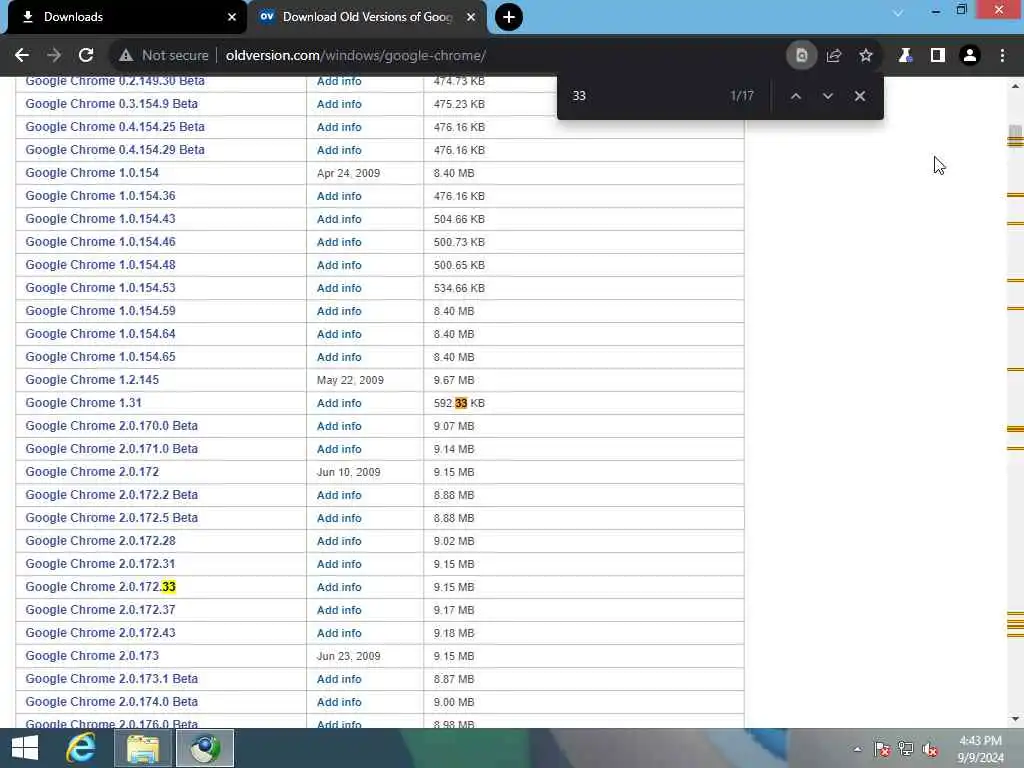The height and width of the screenshot is (768, 1024).
Task: Click Add info for Chrome 2.0.172.43
Action: click(x=339, y=633)
